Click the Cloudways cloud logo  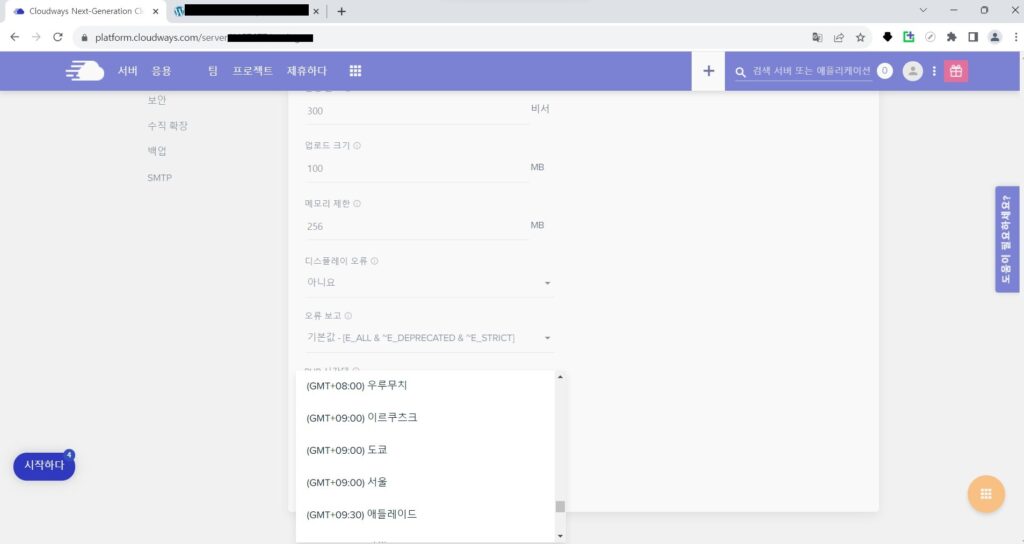coord(85,71)
